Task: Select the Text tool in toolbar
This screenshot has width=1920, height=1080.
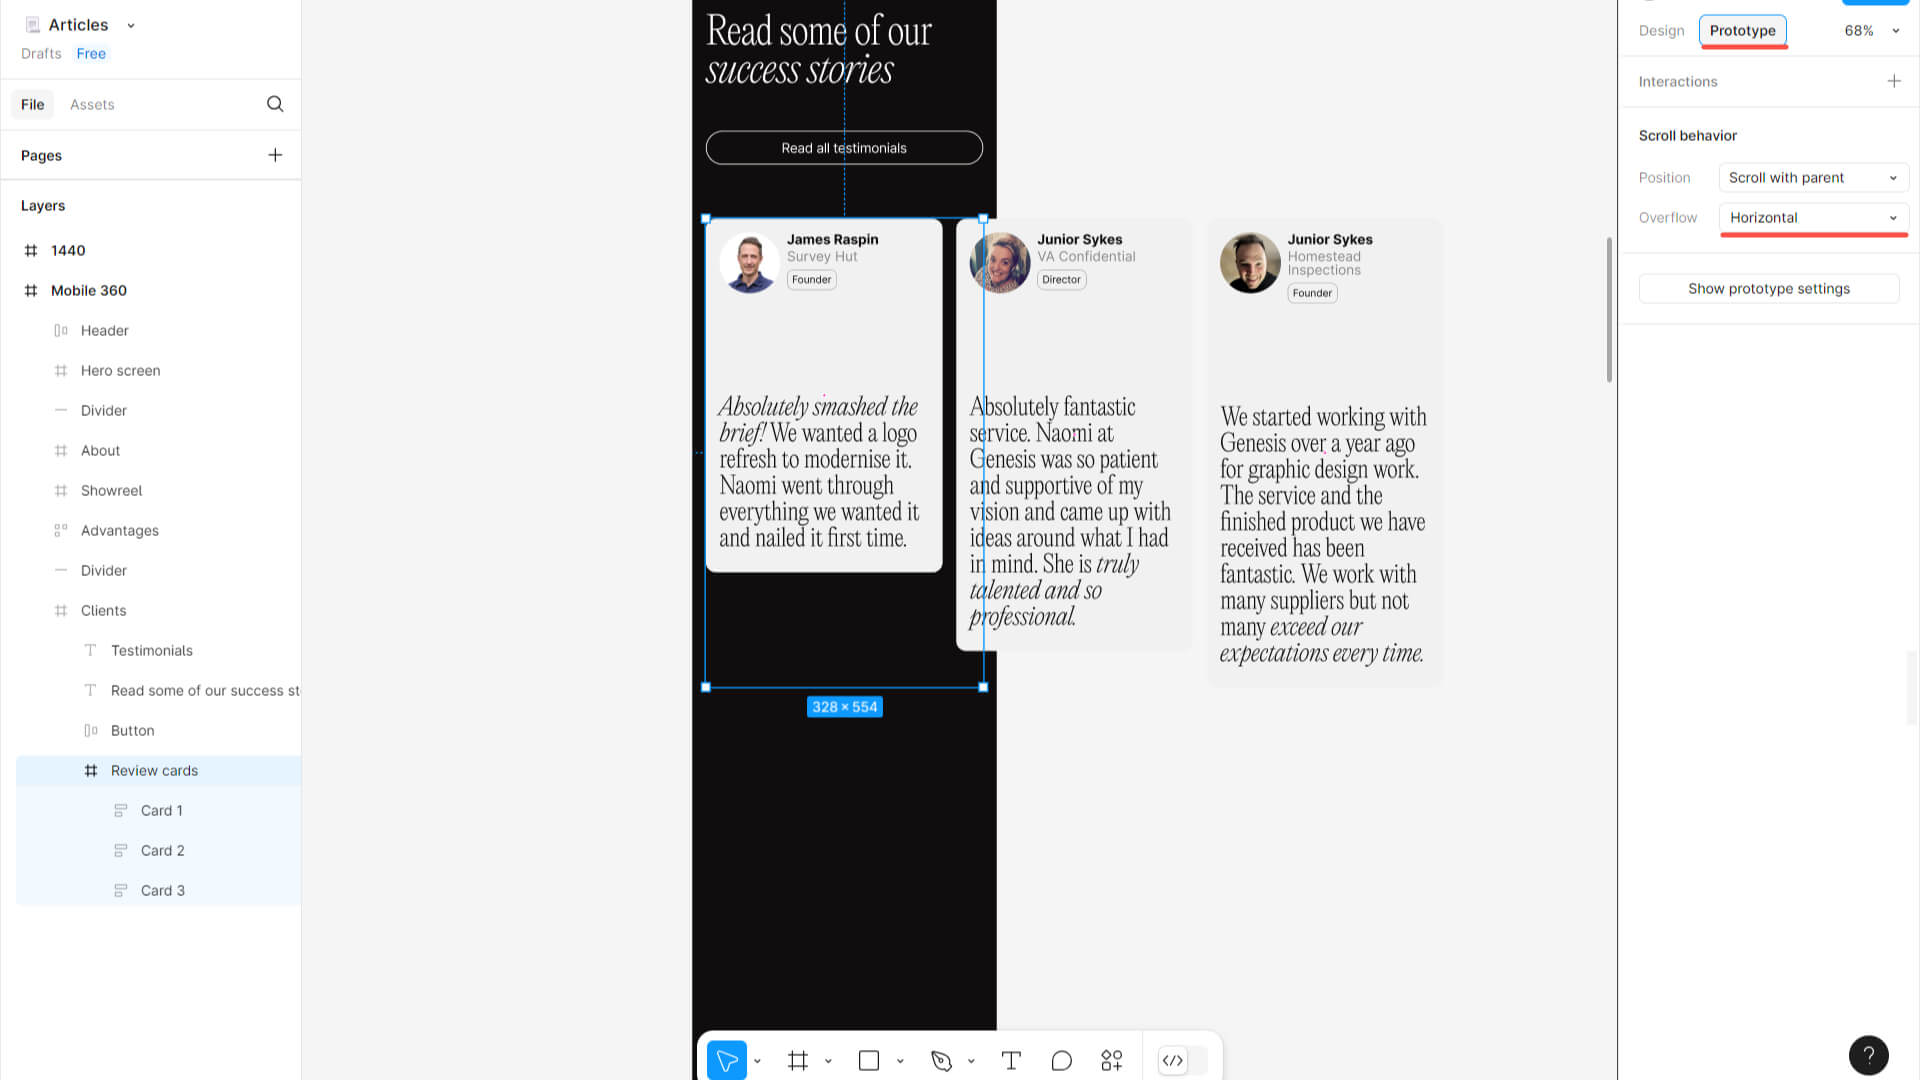Action: pos(1010,1059)
